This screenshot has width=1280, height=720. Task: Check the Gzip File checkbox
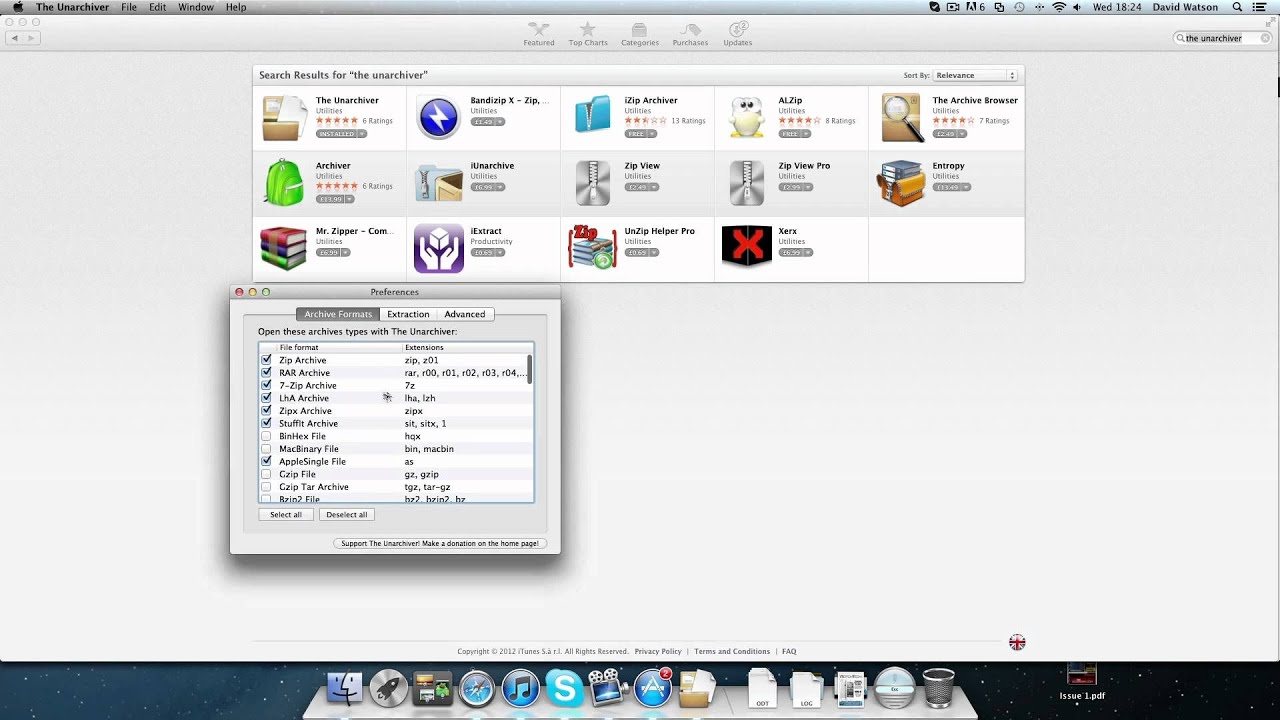click(266, 474)
